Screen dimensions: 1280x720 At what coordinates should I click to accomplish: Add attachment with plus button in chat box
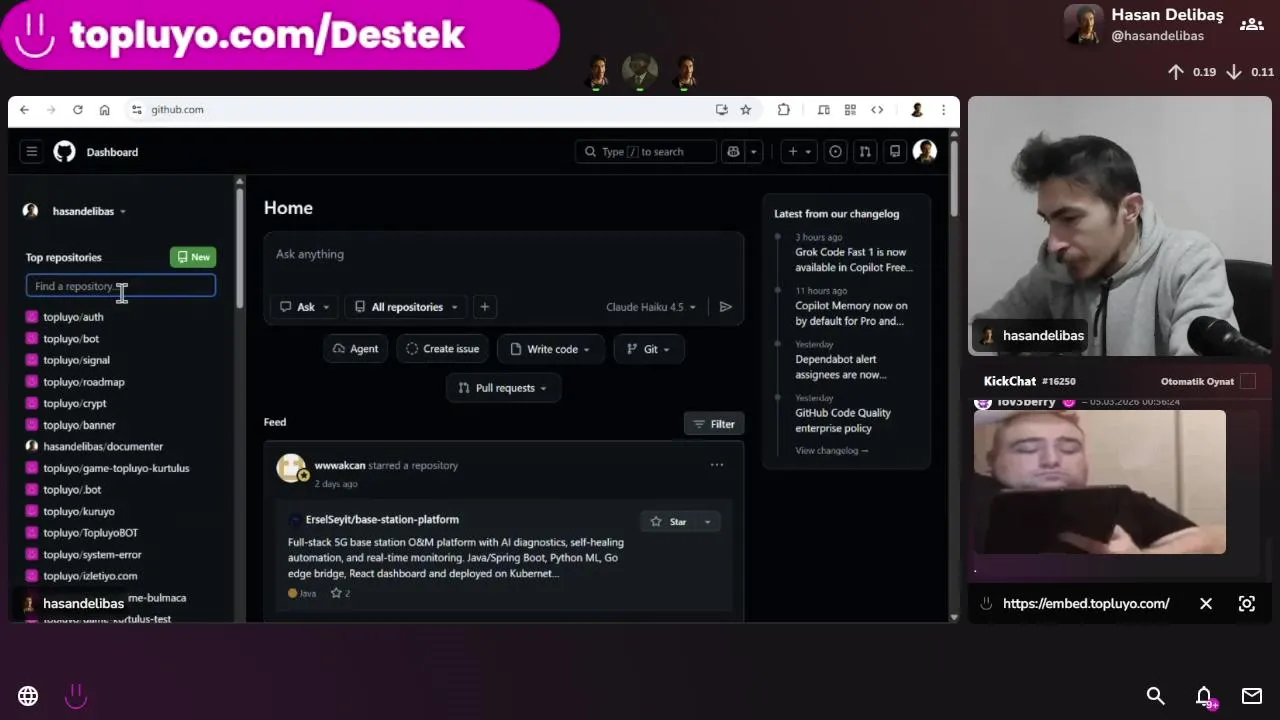click(x=484, y=307)
